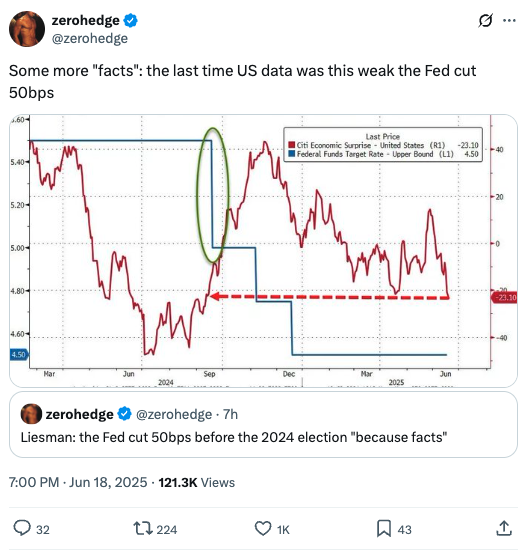This screenshot has width=527, height=557.
Task: Click the Grok slashed-circle icon
Action: point(485,21)
